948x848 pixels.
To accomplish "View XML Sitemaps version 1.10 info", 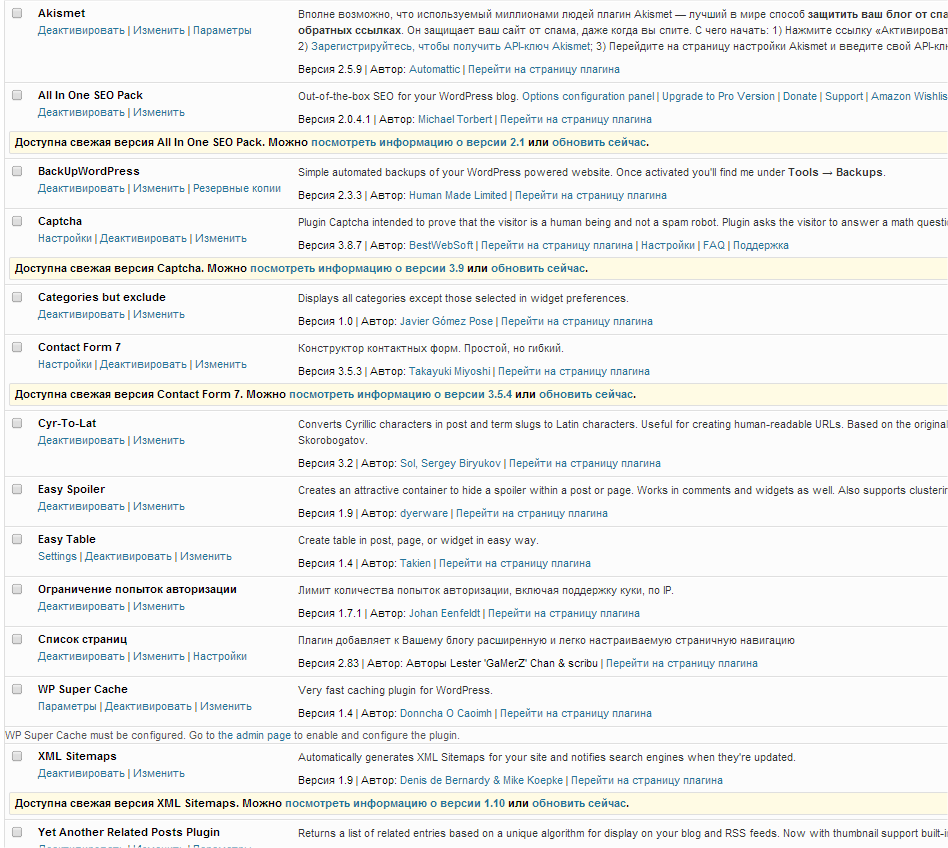I will point(395,804).
